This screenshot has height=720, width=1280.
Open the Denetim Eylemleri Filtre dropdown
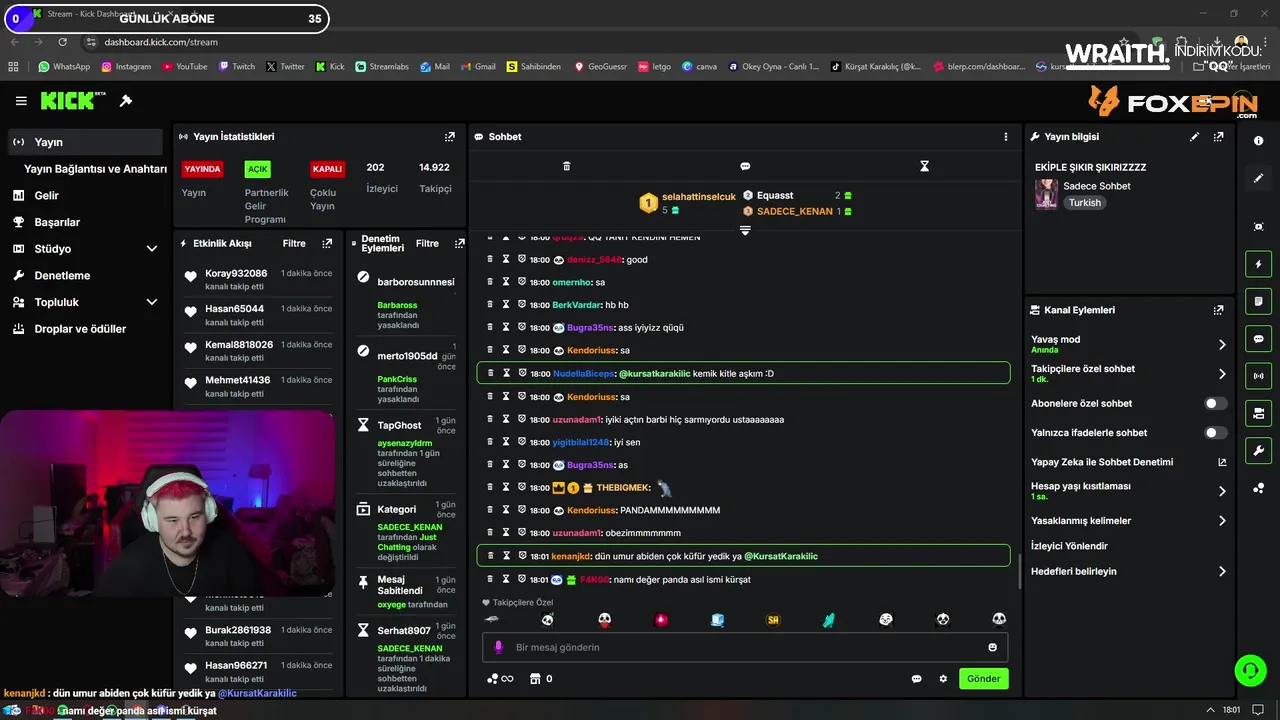[x=427, y=243]
